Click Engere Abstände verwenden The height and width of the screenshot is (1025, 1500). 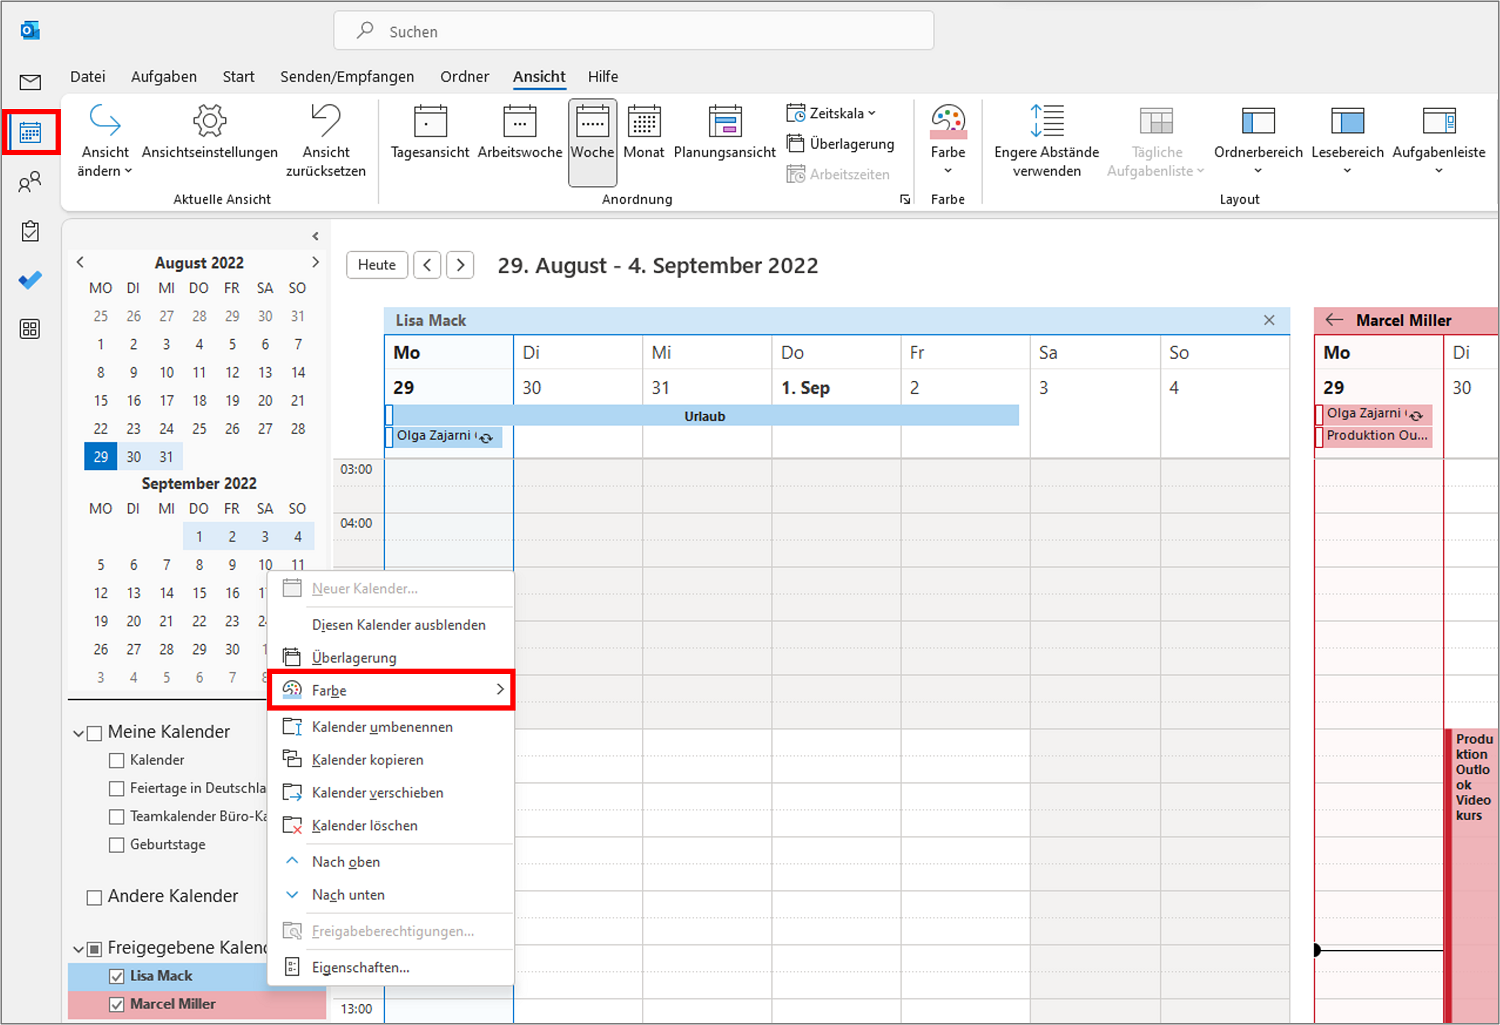1047,141
